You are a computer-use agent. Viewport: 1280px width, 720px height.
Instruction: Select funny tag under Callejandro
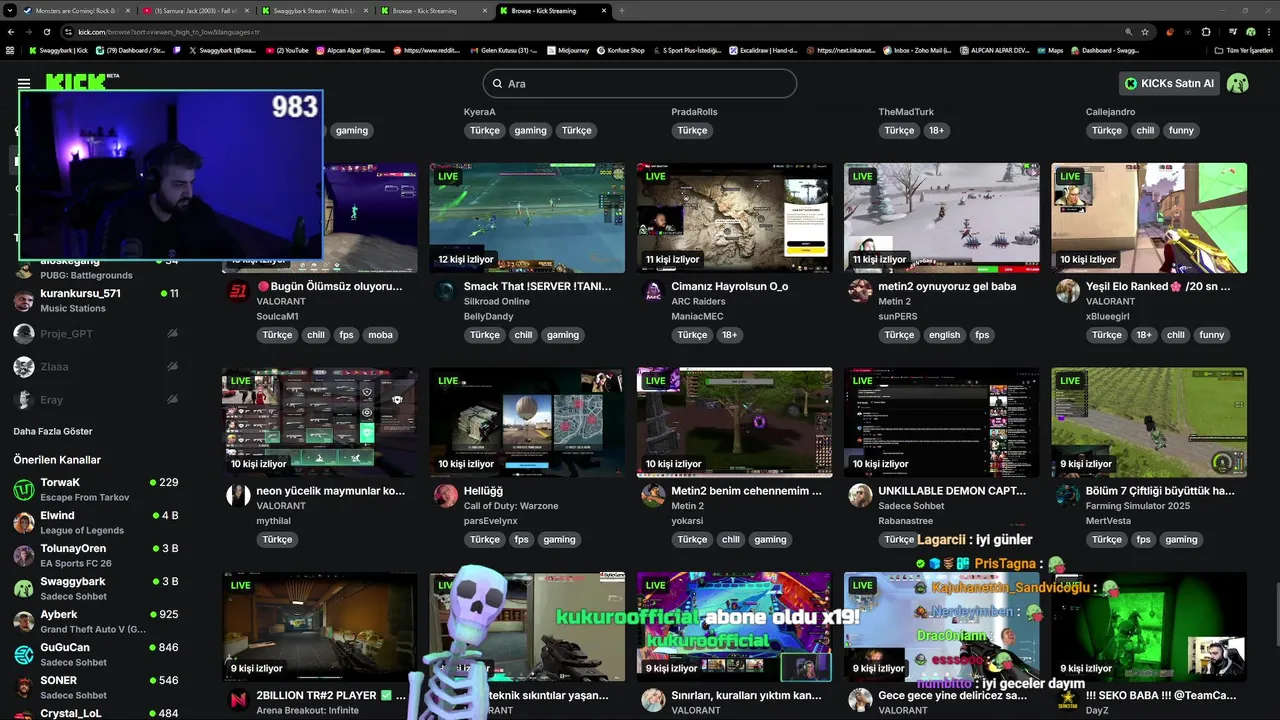1181,130
